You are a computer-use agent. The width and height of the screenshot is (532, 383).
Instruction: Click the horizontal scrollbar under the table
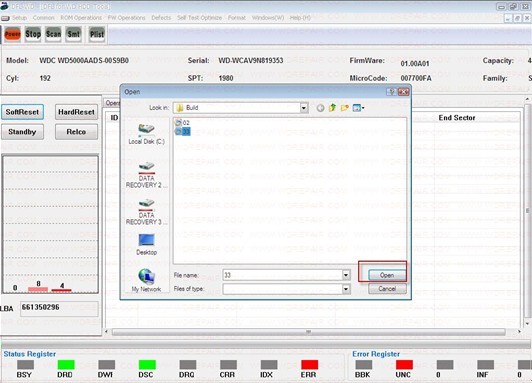click(309, 331)
